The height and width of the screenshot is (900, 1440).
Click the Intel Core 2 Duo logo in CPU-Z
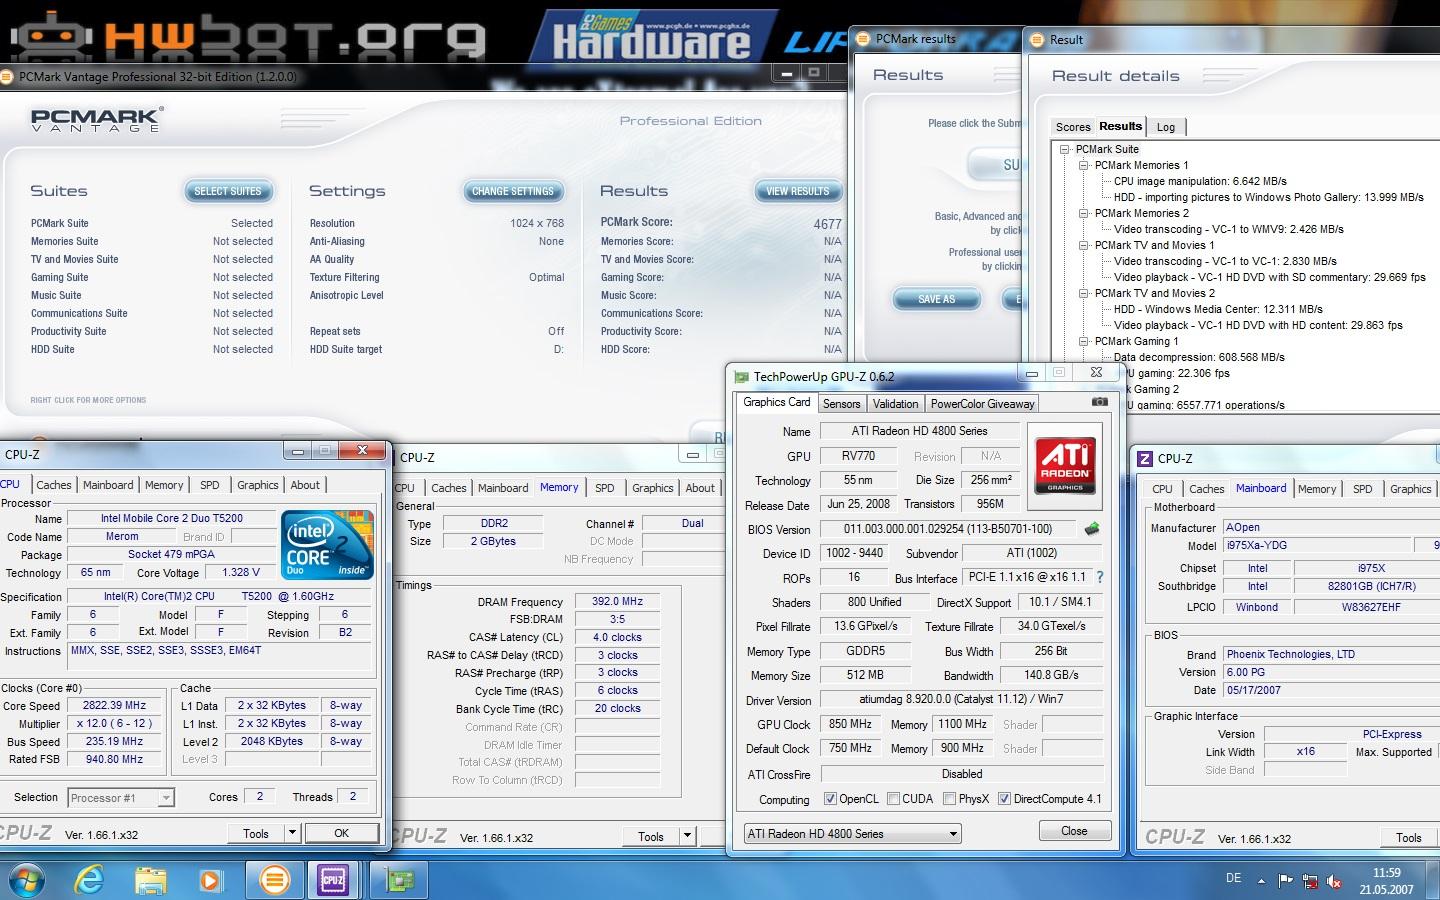[x=328, y=544]
